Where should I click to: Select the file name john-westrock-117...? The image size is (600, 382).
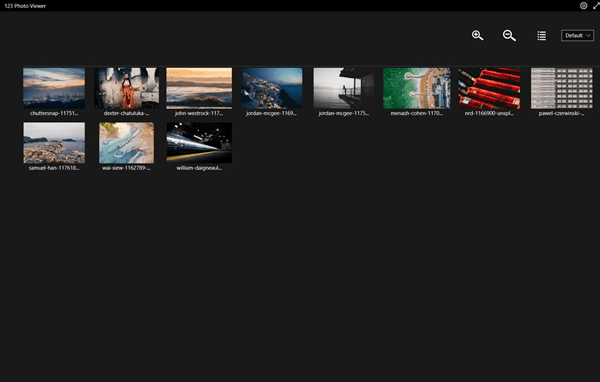[199, 113]
